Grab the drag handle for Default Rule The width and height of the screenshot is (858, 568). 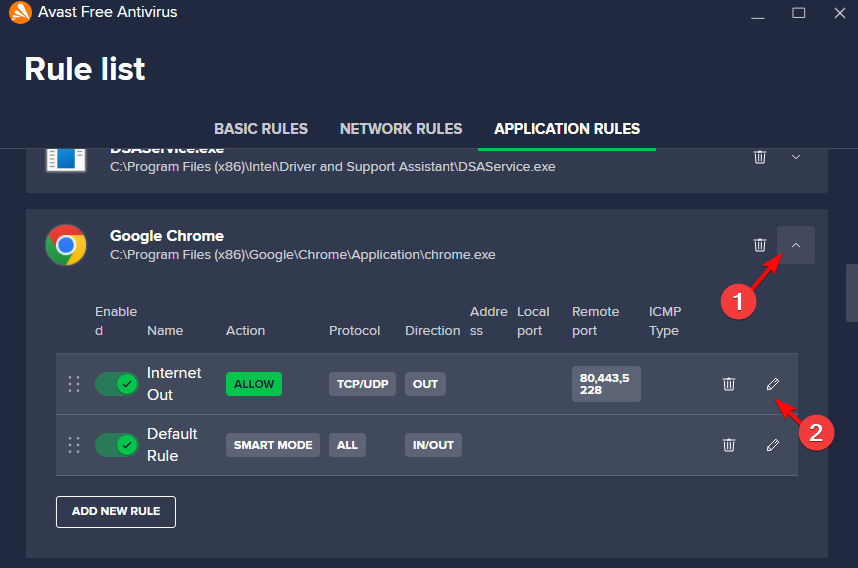point(74,445)
